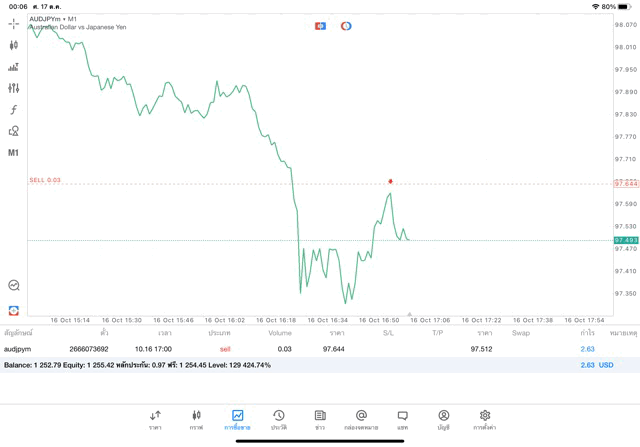This screenshot has height=447, width=640.
Task: Toggle the red-blue circular icon at chart top
Action: (346, 26)
